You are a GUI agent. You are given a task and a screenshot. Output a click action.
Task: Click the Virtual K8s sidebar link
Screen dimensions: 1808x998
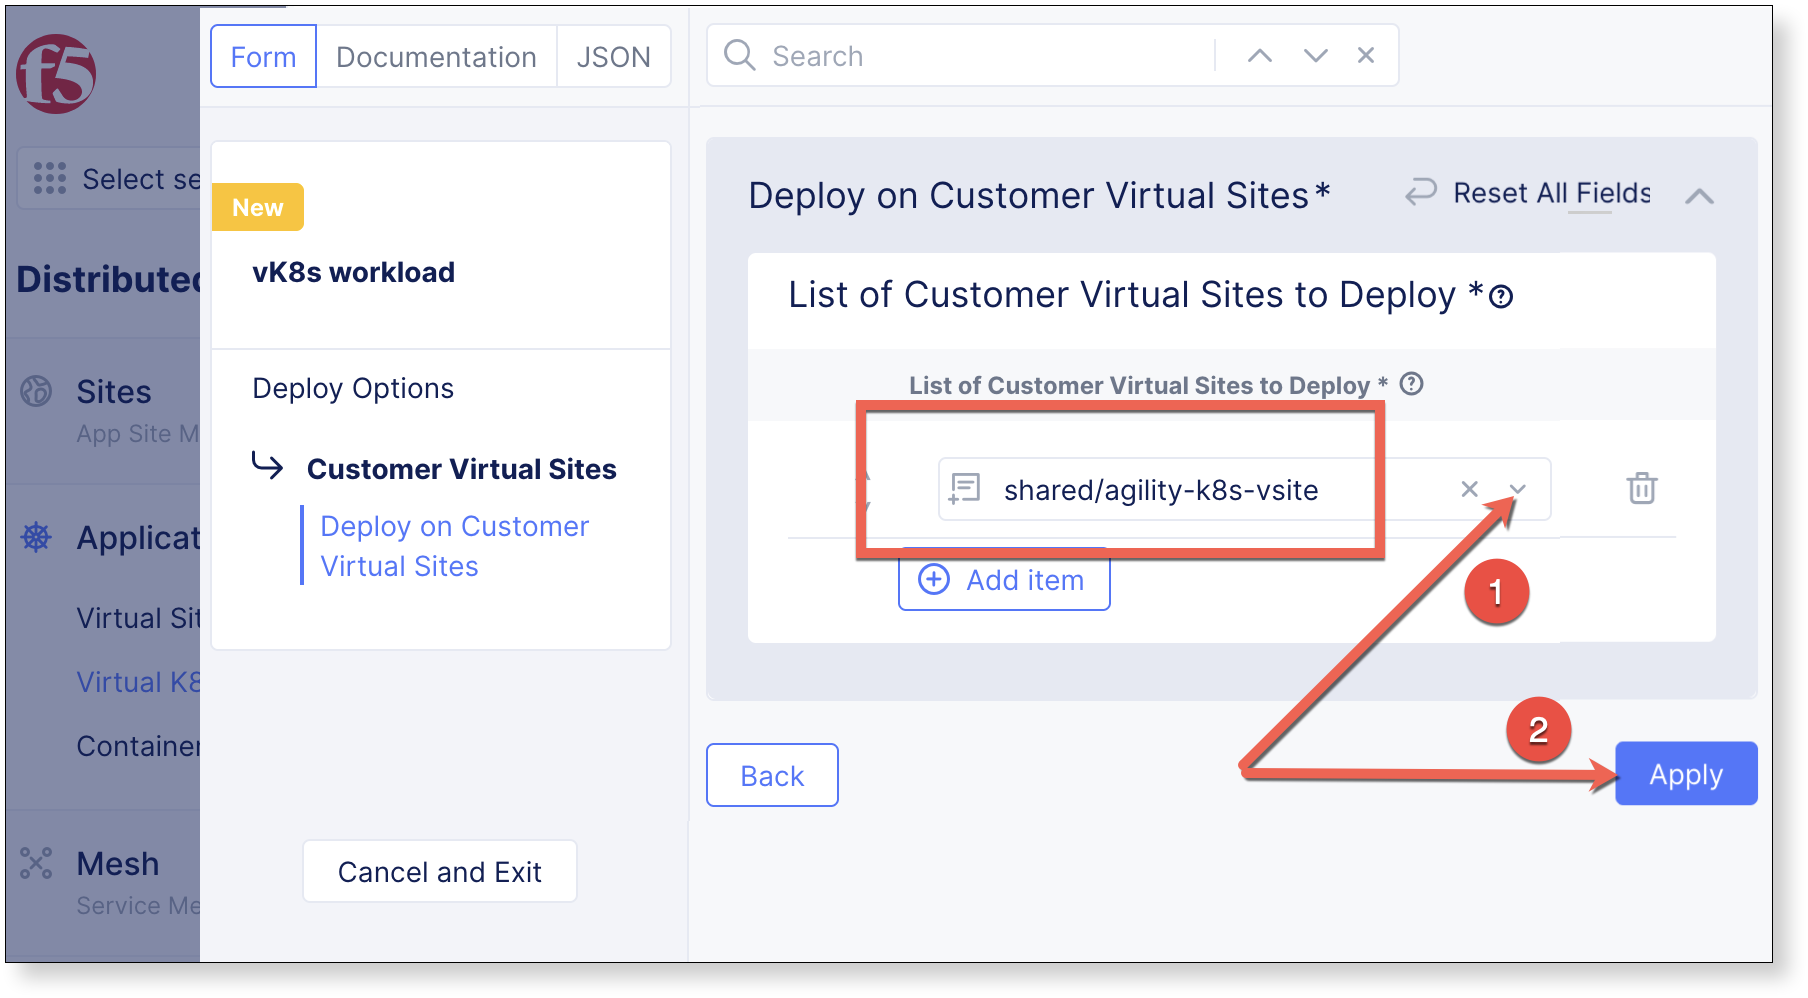point(138,682)
